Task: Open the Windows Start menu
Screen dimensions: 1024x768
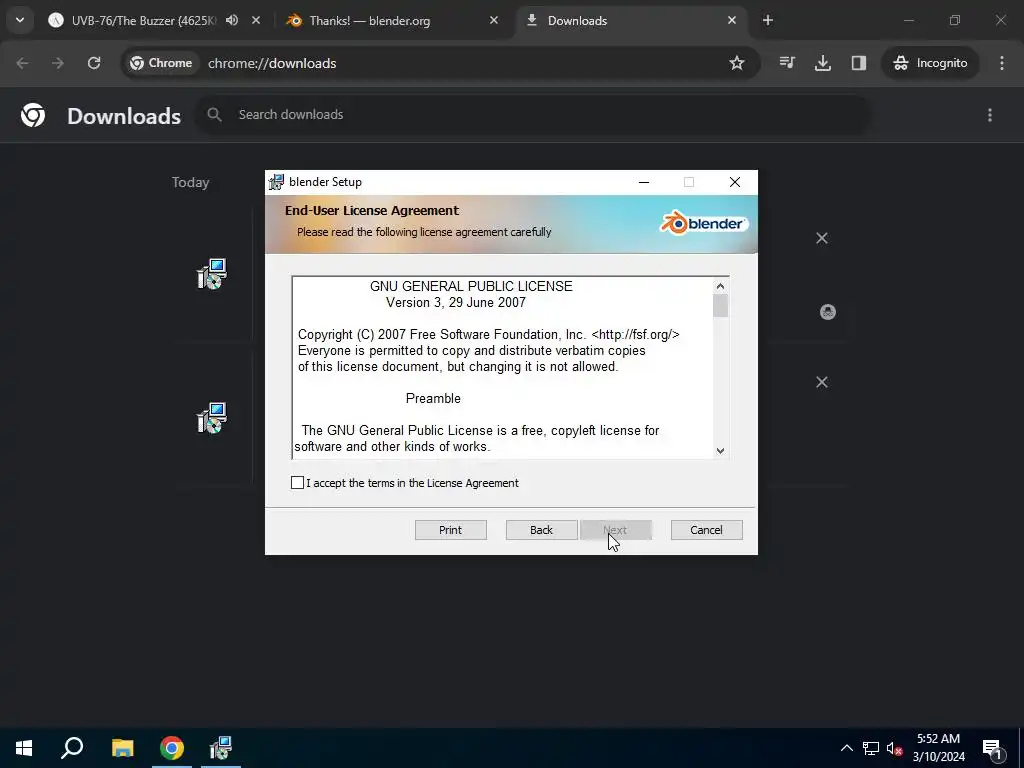Action: coord(24,748)
